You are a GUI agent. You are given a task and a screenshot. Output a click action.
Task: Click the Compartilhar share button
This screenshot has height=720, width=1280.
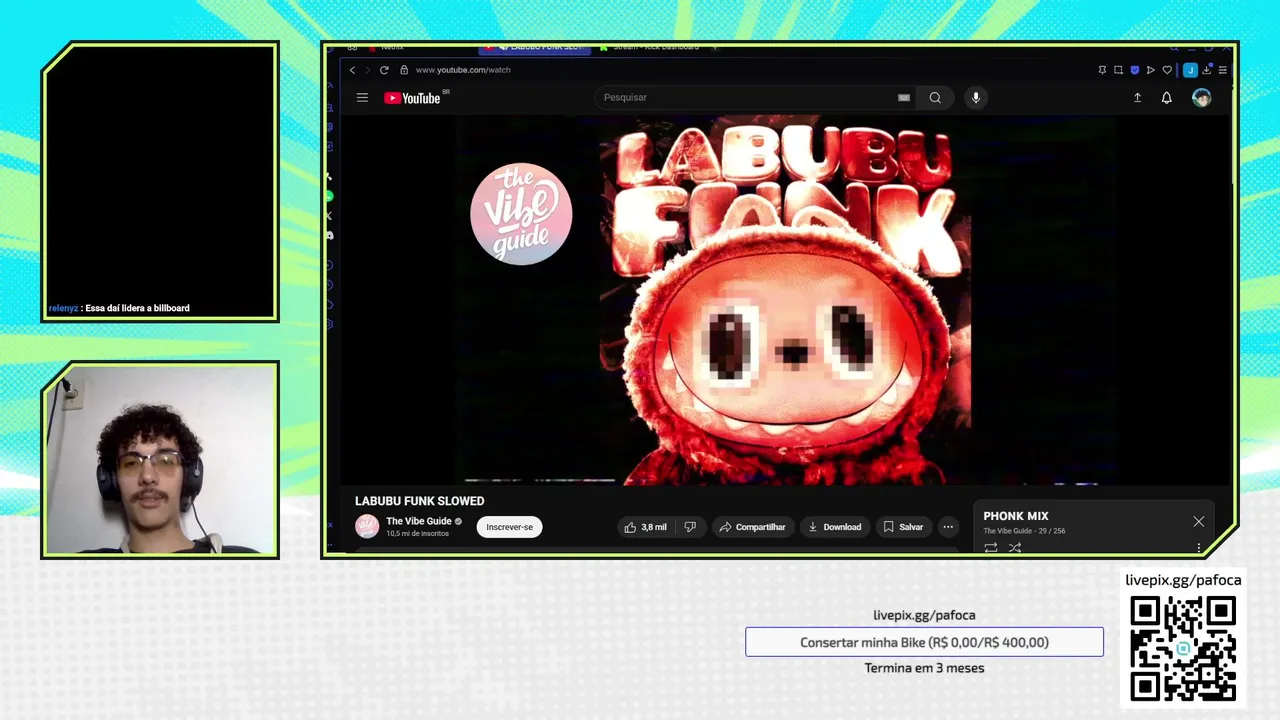752,527
